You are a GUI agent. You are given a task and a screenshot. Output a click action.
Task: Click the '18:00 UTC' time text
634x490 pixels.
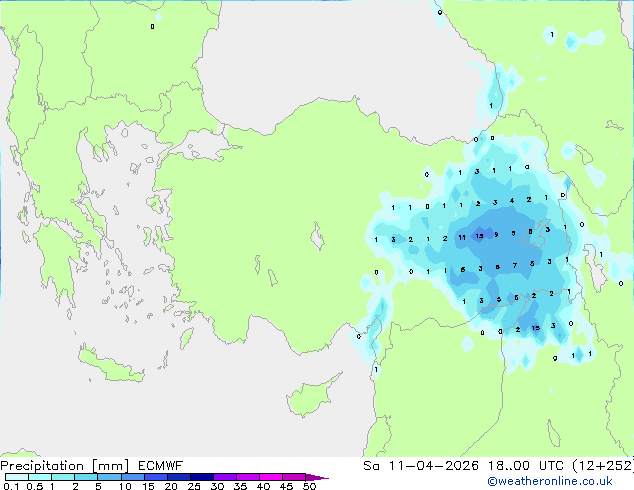[526, 466]
